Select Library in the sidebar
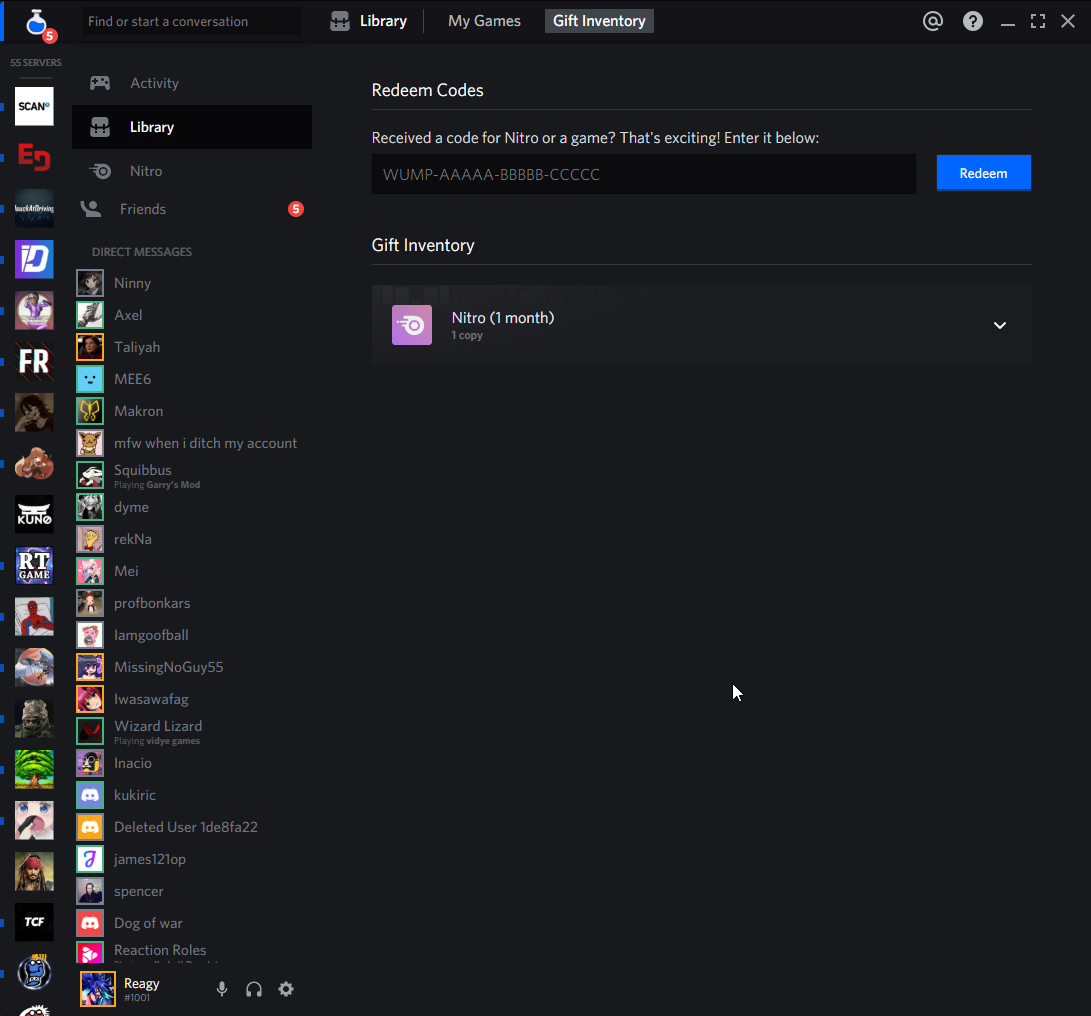The image size is (1091, 1016). coord(192,127)
